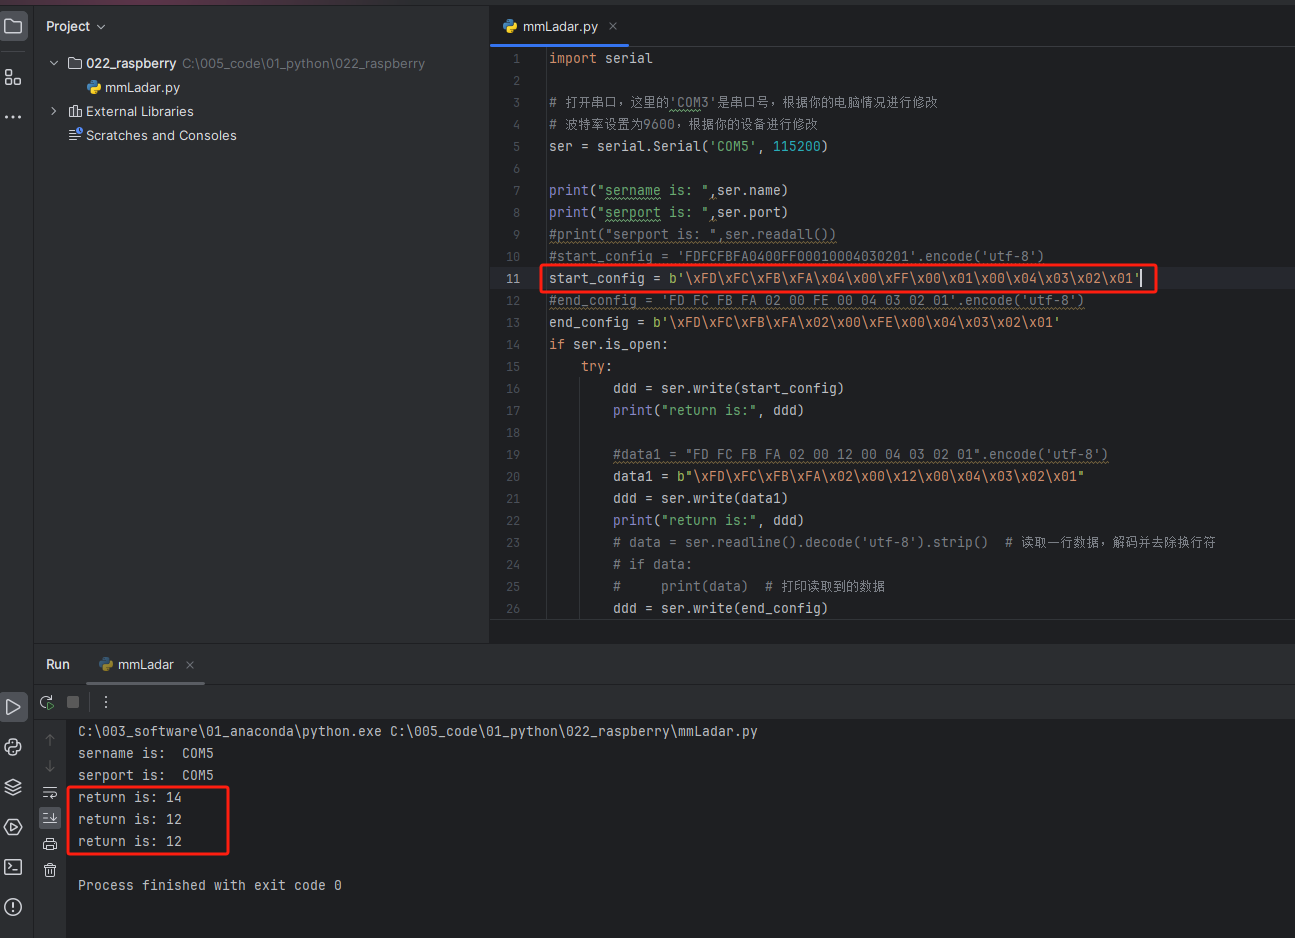Open the Project tool window icon

click(x=13, y=26)
